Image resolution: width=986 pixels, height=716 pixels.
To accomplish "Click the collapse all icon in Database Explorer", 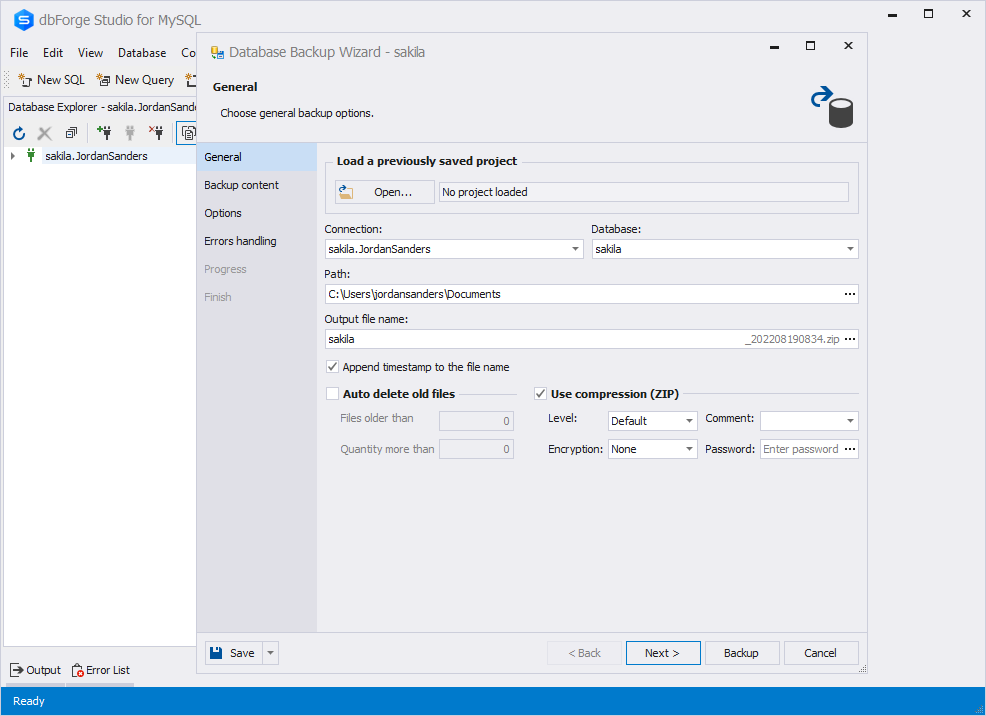I will click(71, 133).
